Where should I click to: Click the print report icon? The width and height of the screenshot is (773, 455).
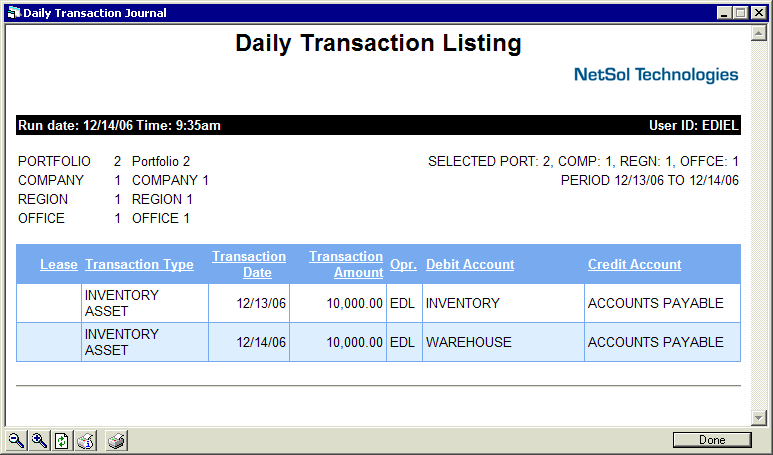pyautogui.click(x=116, y=441)
